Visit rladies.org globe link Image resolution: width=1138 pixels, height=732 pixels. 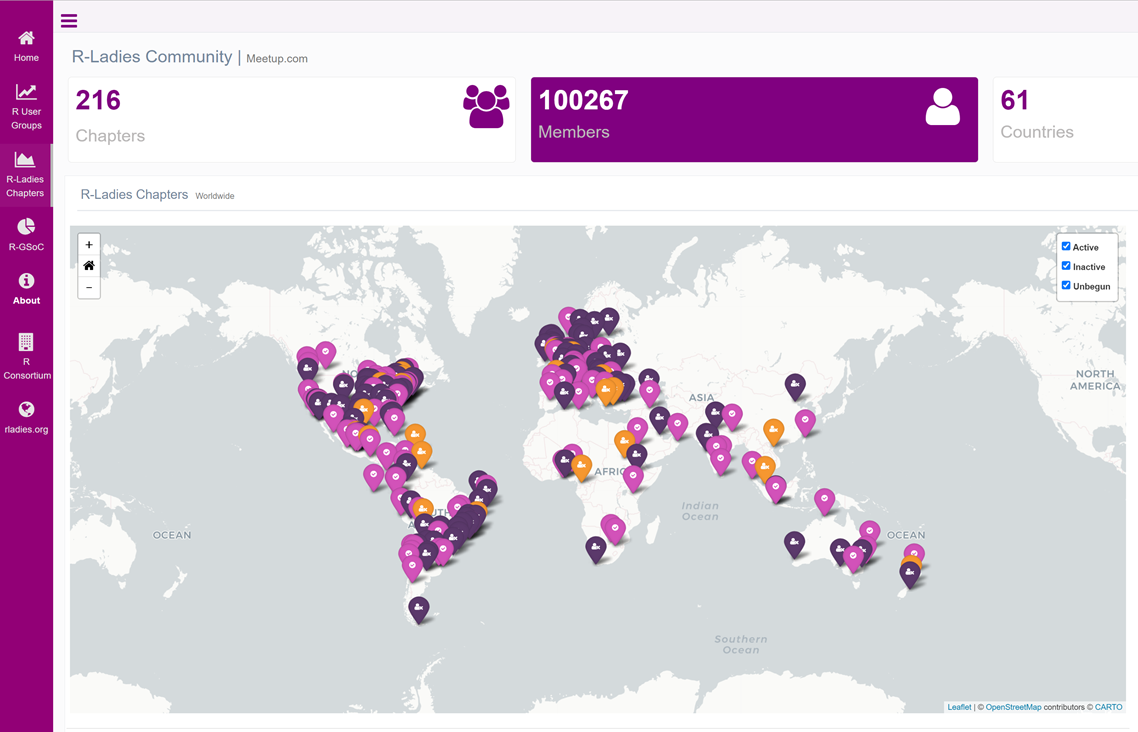click(x=26, y=417)
